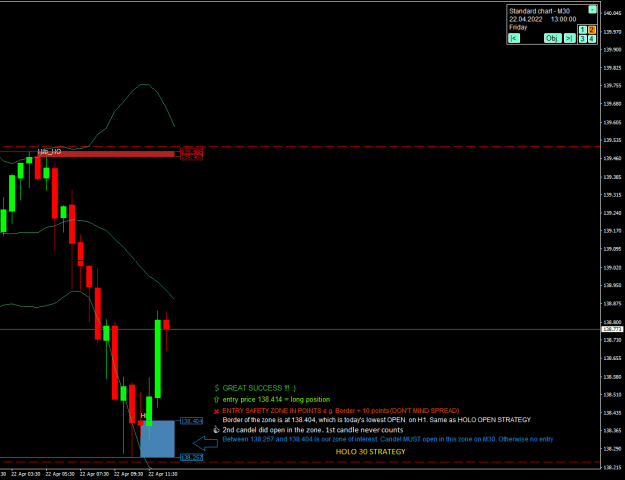Select the 138.257 zone price tag
This screenshot has height=480, width=625.
pyautogui.click(x=191, y=457)
